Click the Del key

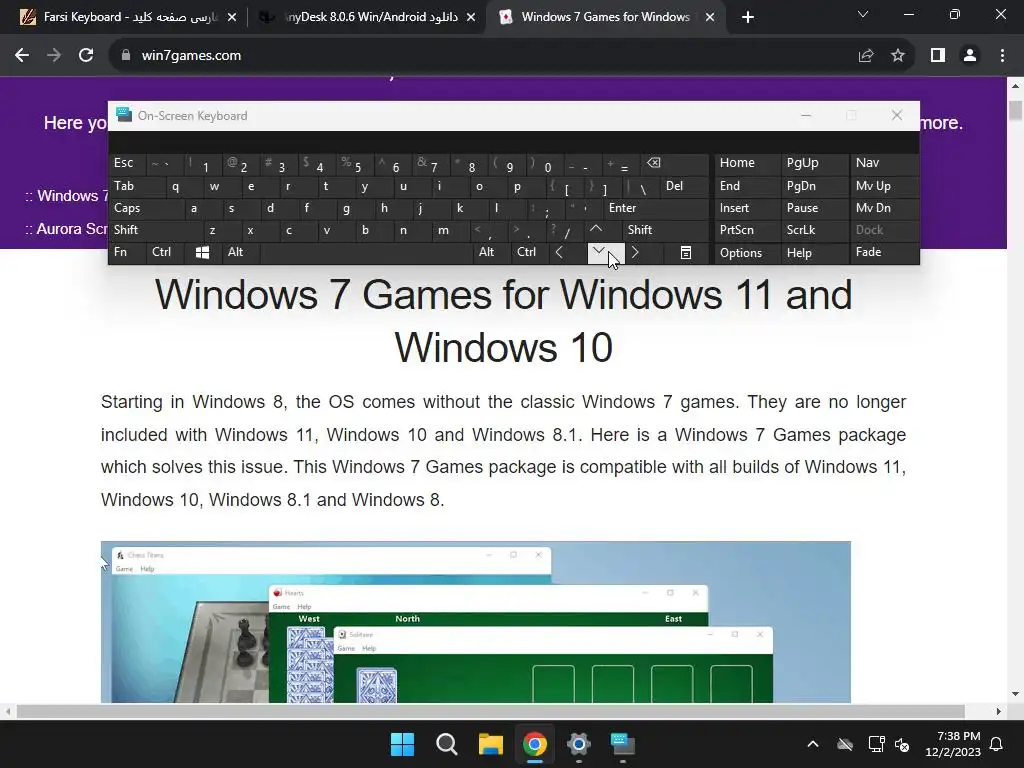685,186
